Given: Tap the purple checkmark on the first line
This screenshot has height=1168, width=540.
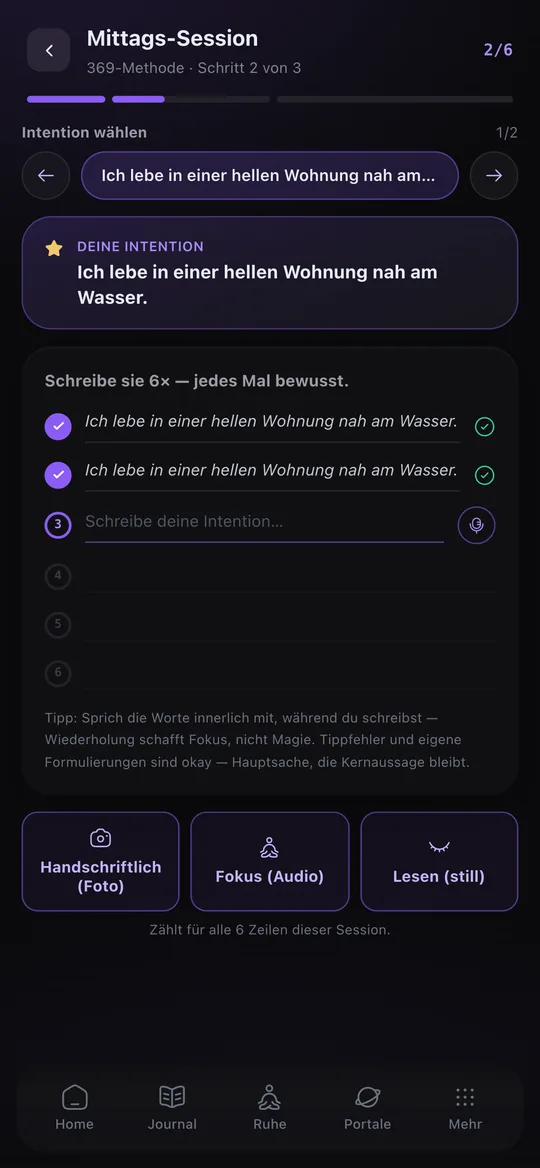Looking at the screenshot, I should tap(58, 427).
